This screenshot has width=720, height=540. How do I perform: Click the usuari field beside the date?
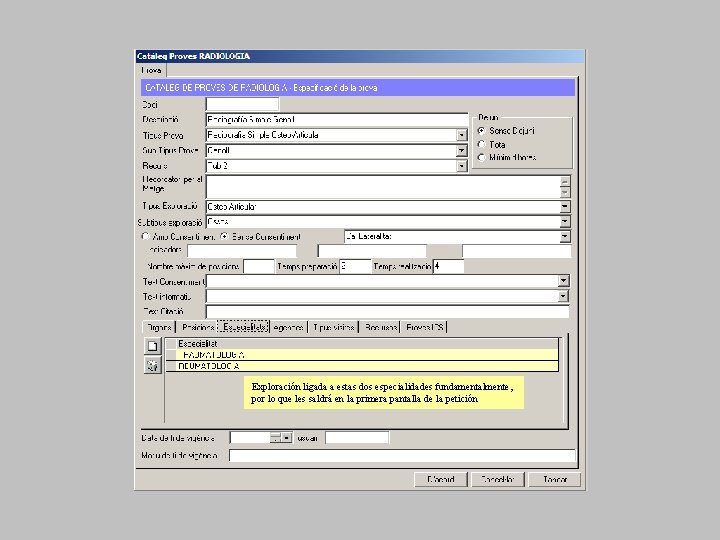pyautogui.click(x=357, y=438)
